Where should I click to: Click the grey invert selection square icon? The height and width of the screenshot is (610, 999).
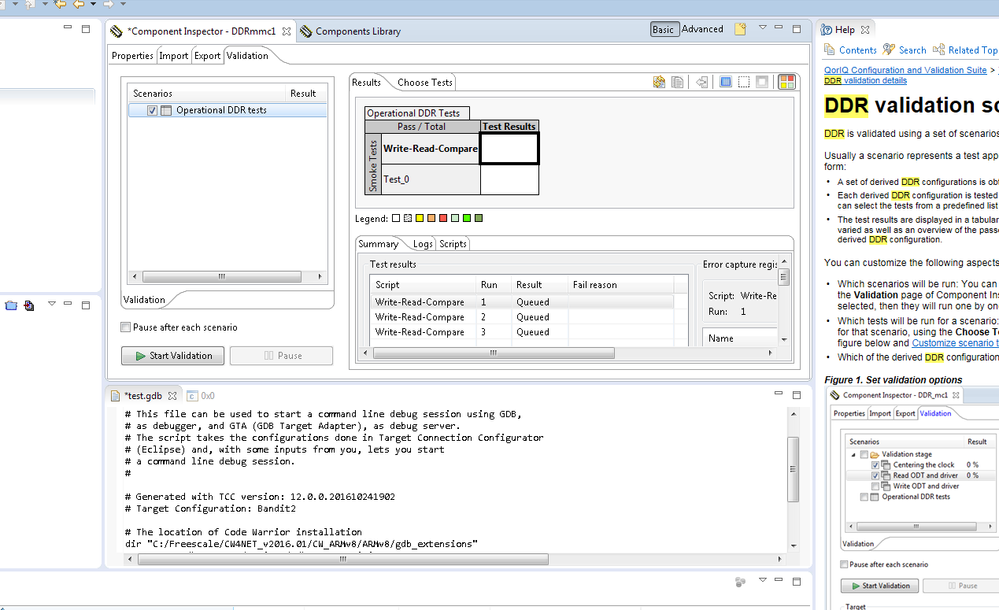pos(762,82)
